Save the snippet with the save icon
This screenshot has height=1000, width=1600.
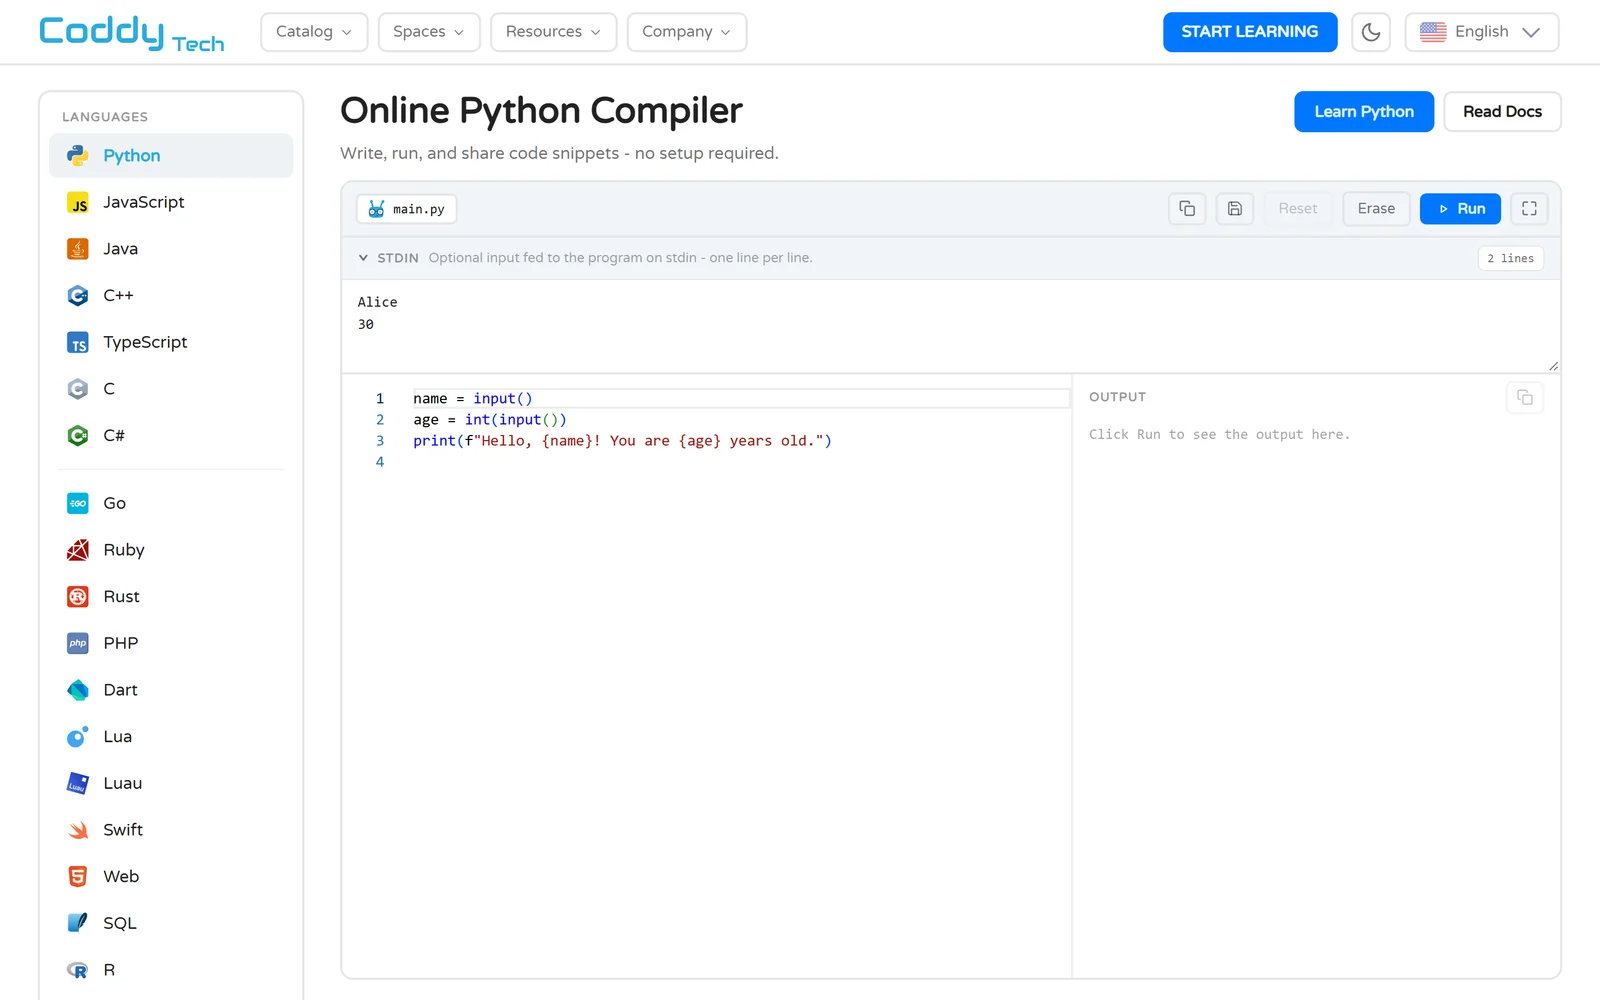[x=1235, y=209]
